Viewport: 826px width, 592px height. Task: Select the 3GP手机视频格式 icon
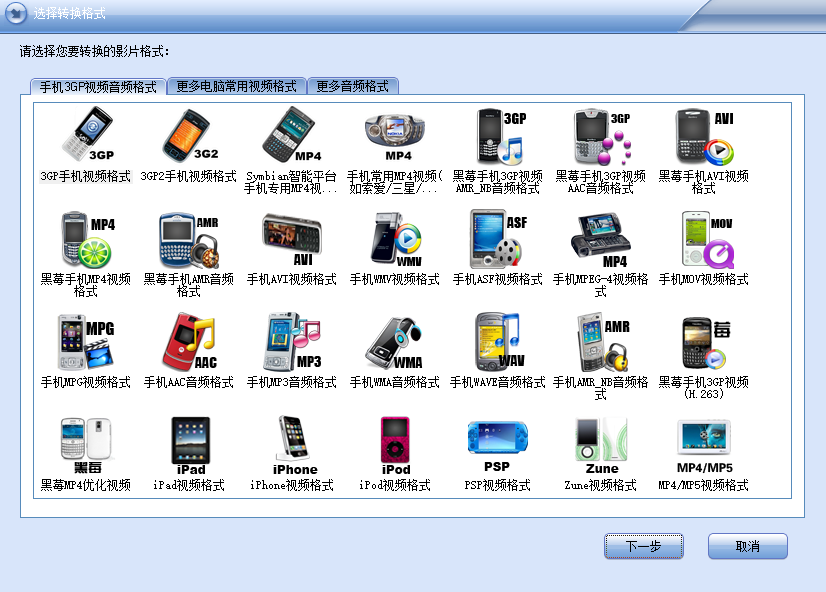[90, 136]
